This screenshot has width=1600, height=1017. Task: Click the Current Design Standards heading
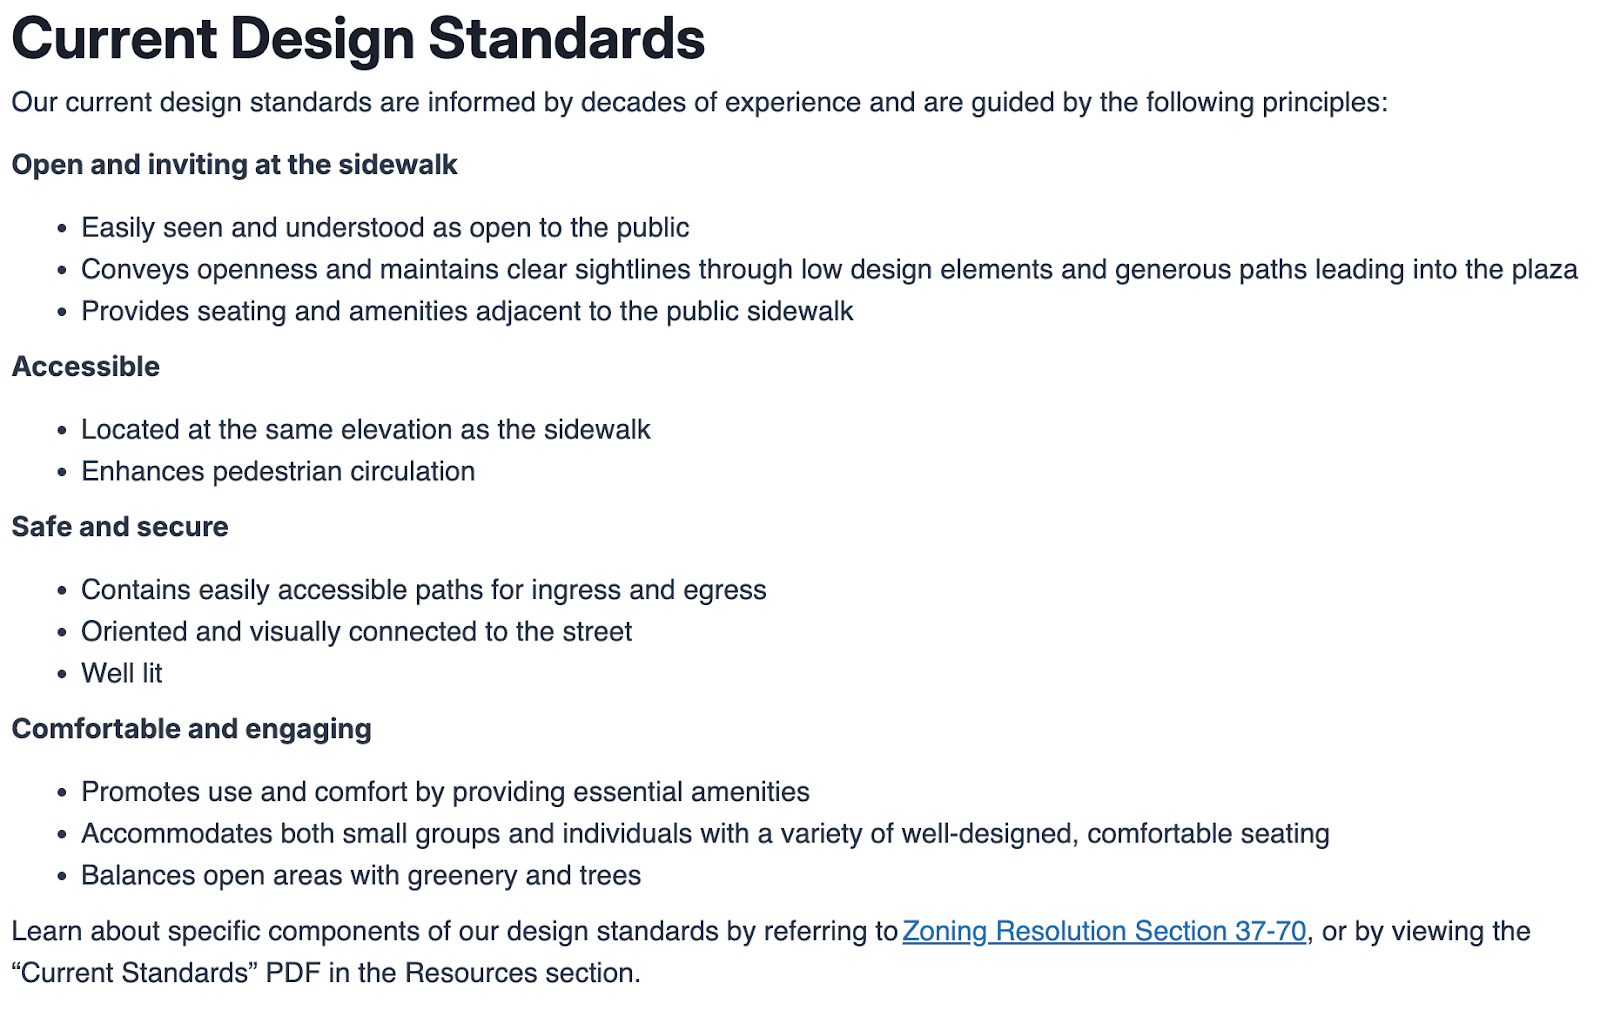358,39
